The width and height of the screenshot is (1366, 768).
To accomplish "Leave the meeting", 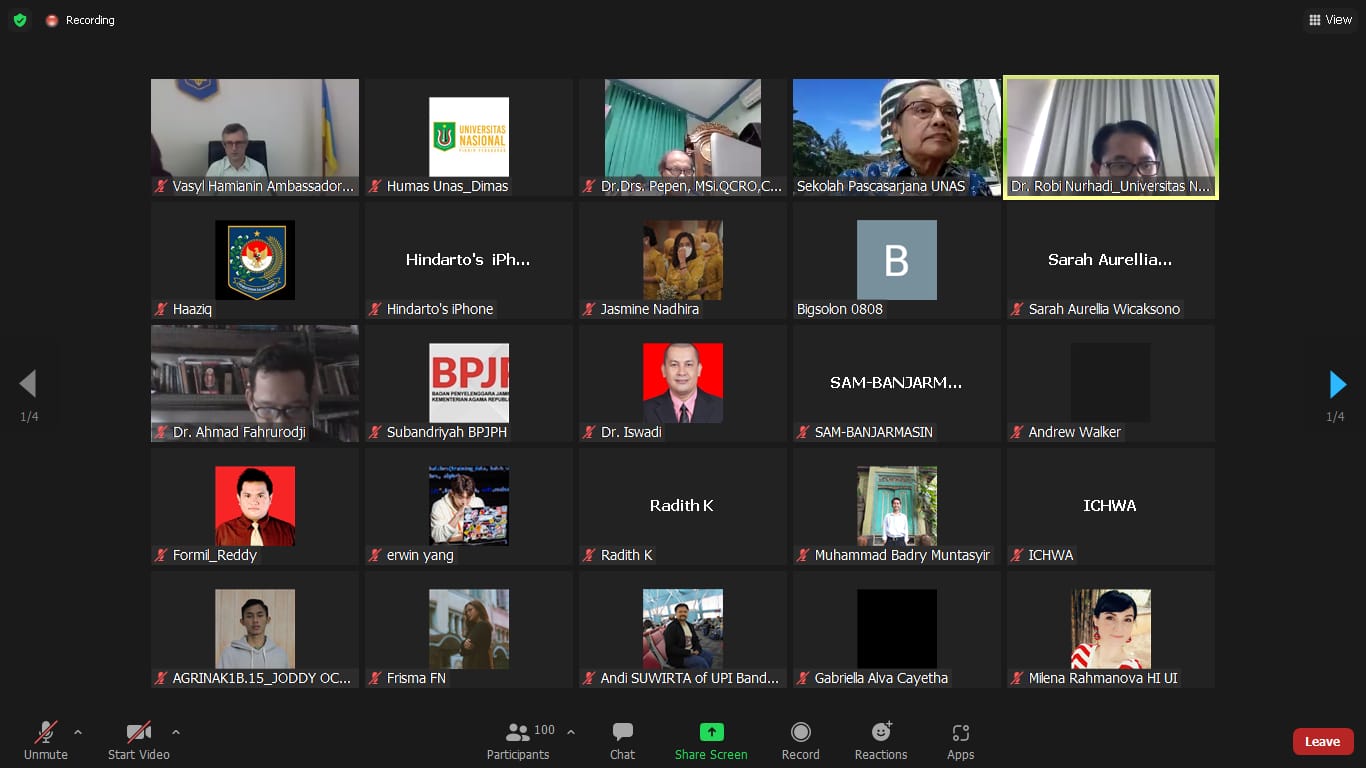I will click(1322, 741).
